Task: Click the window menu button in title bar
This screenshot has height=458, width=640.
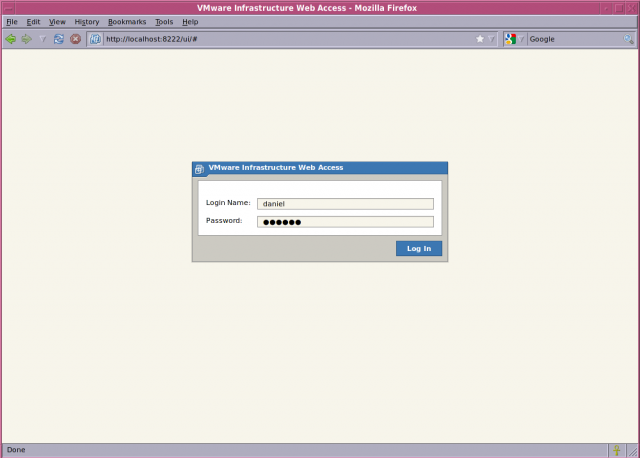Action: point(8,8)
